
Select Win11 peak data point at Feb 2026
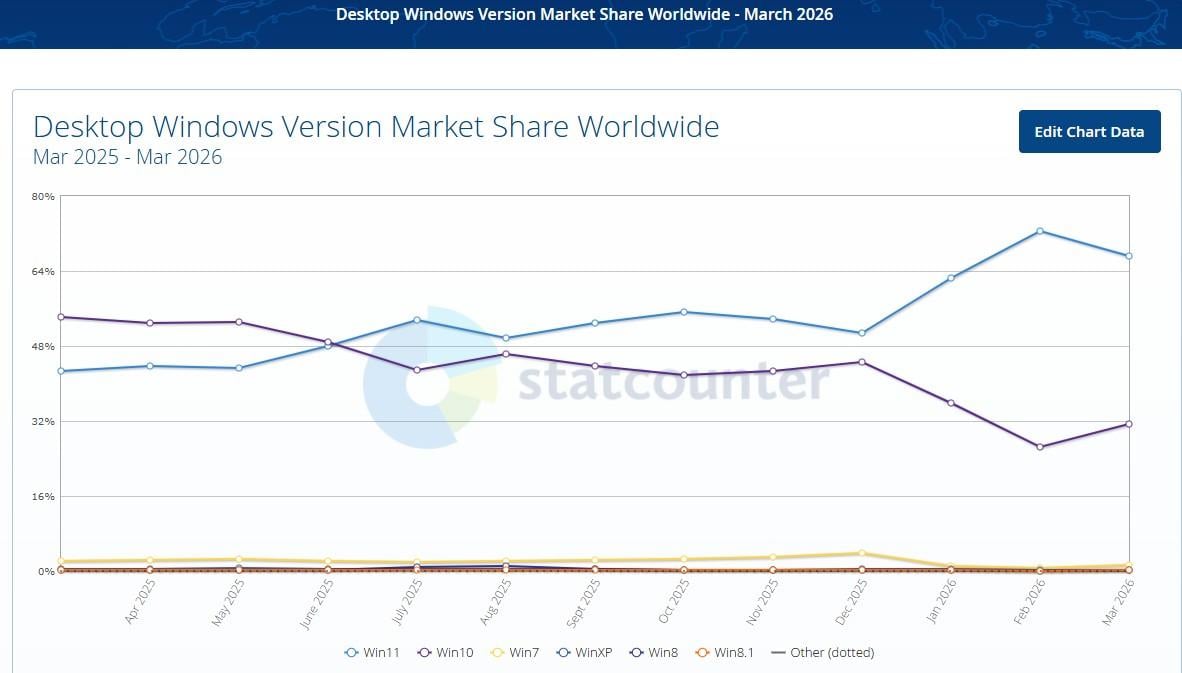coord(1040,231)
